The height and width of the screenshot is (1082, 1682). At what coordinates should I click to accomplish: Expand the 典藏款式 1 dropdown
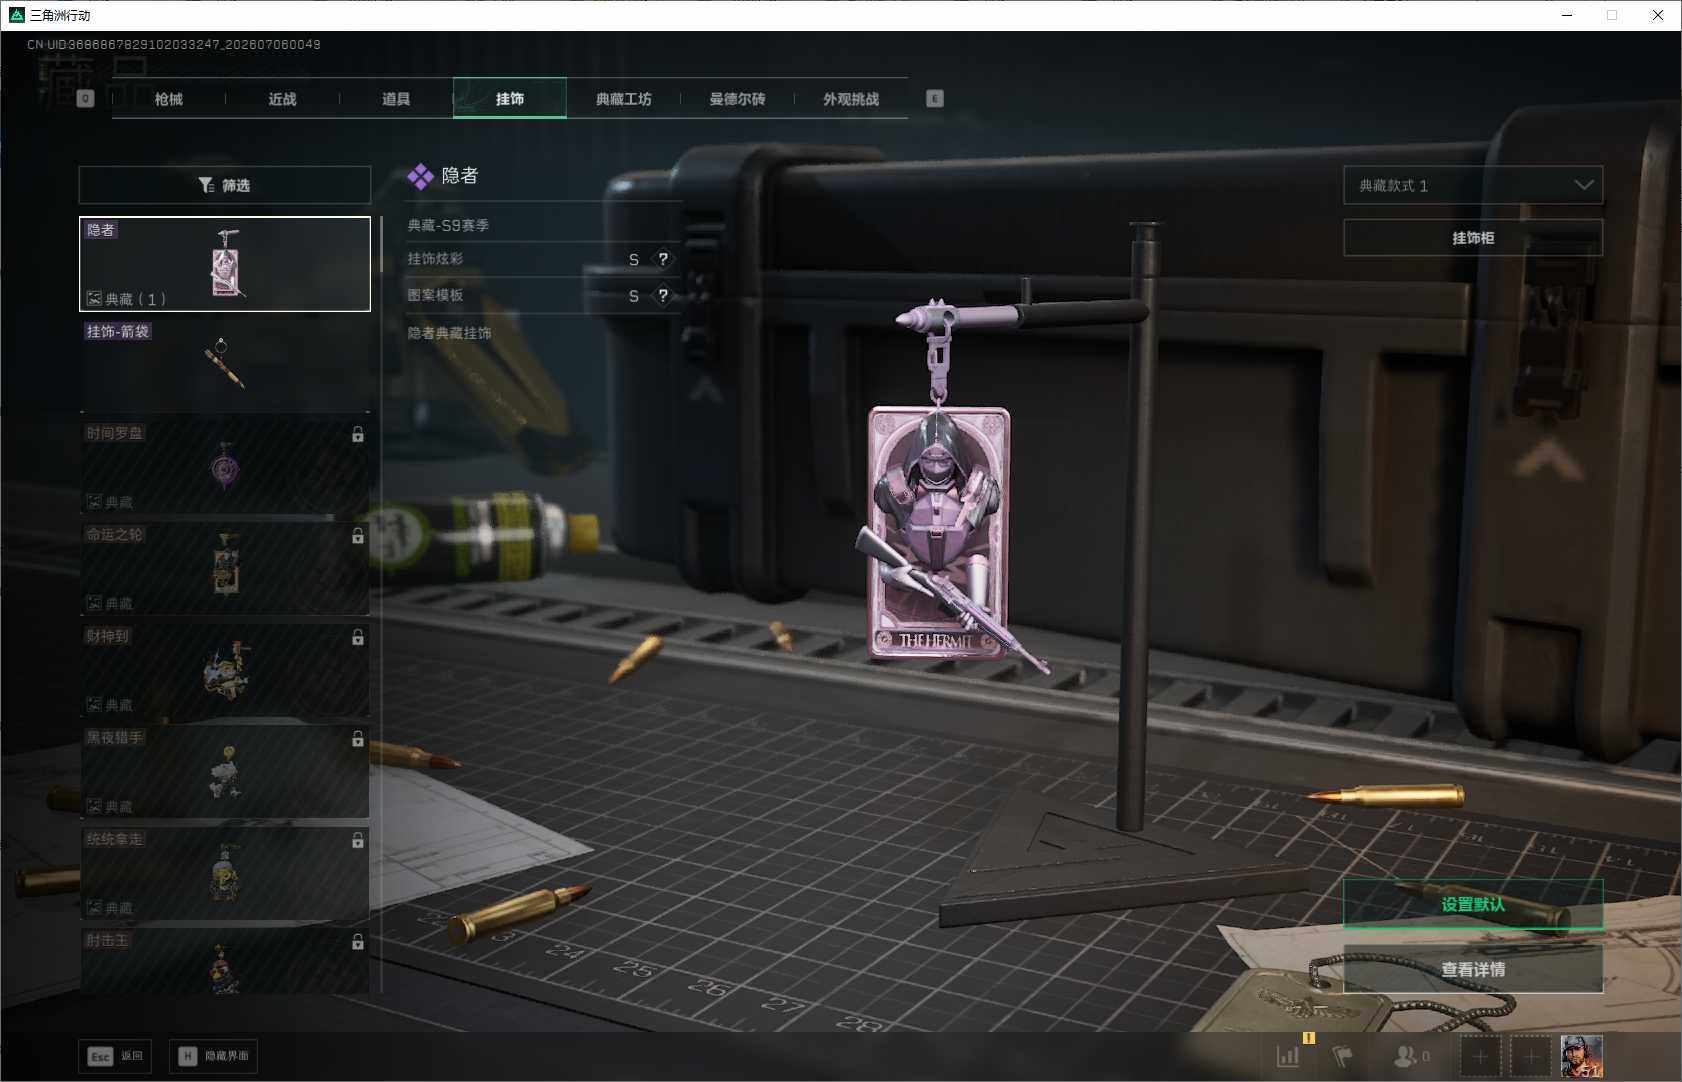coord(1473,185)
